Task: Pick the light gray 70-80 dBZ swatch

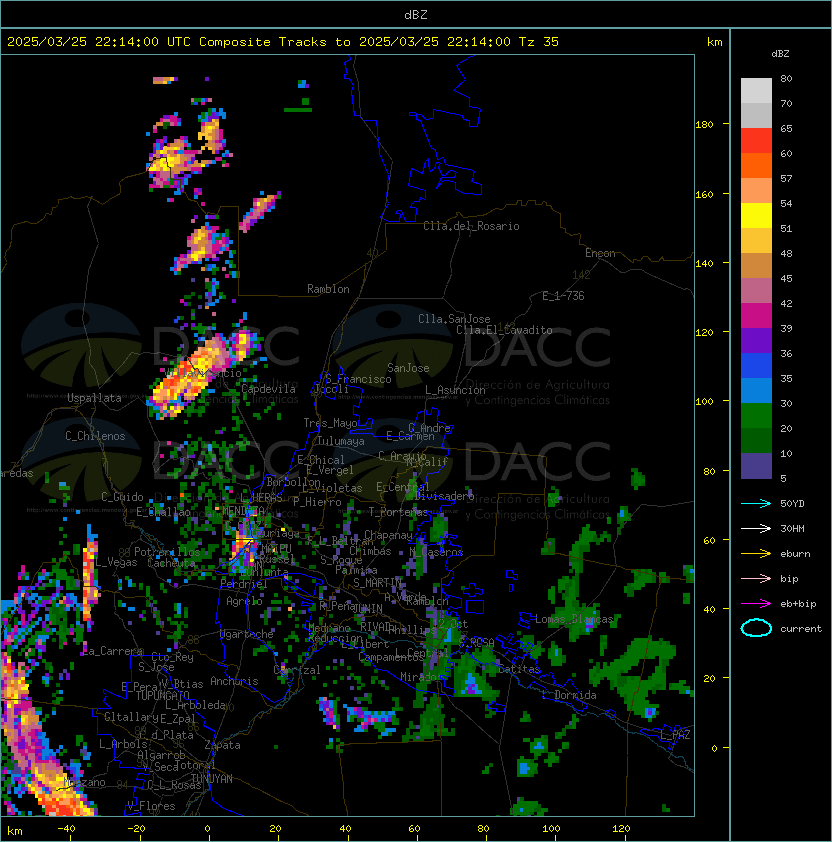Action: coord(756,91)
